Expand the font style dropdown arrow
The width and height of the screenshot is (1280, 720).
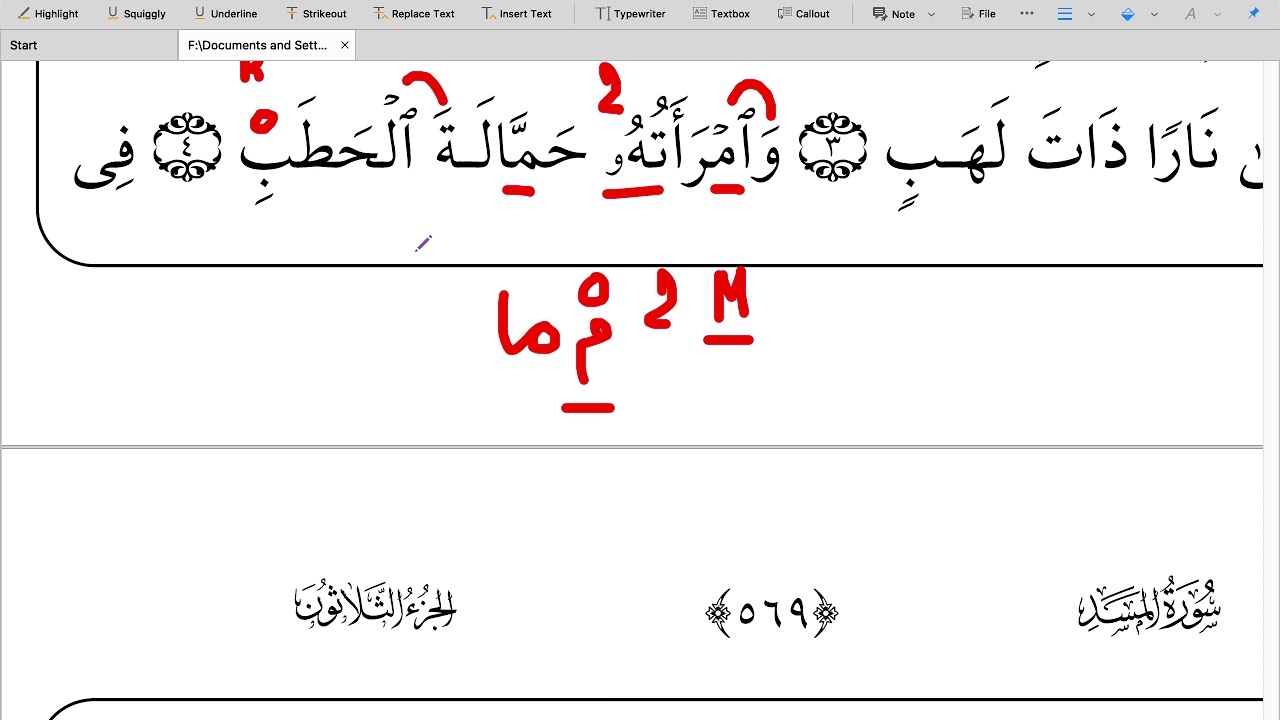click(1217, 14)
